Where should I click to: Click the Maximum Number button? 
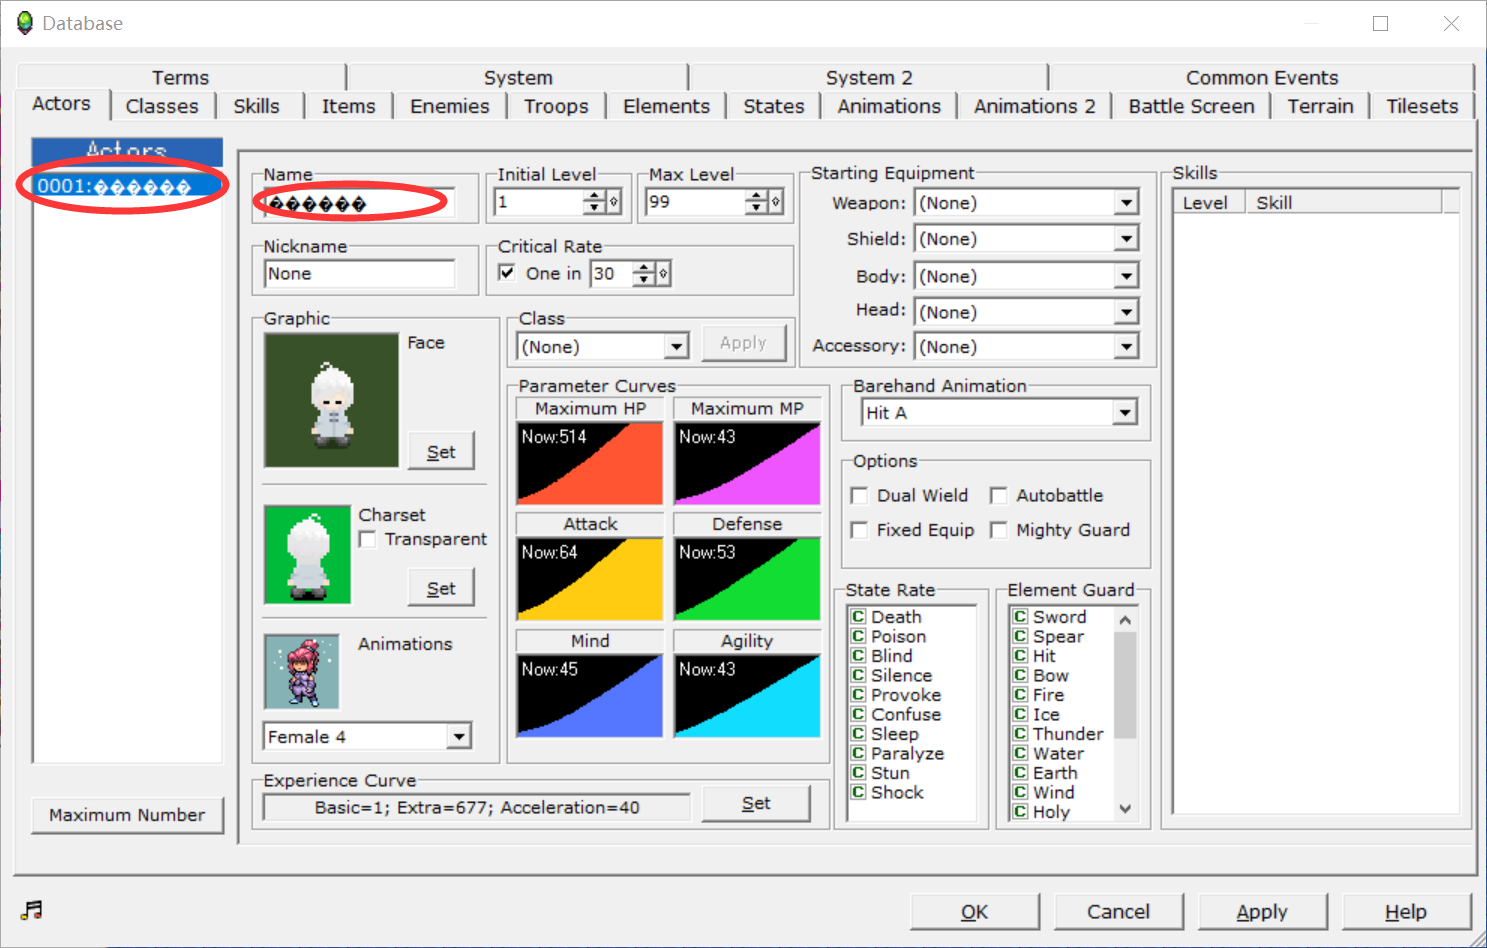click(x=127, y=815)
